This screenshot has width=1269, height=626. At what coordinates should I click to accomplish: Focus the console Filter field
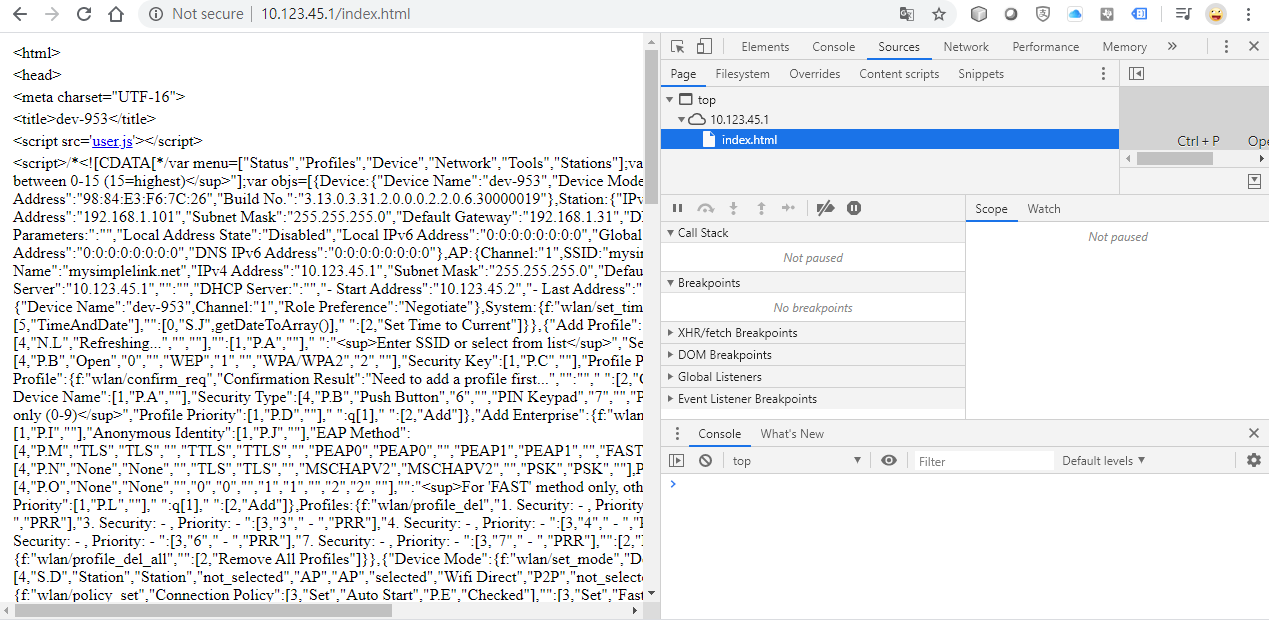coord(984,461)
